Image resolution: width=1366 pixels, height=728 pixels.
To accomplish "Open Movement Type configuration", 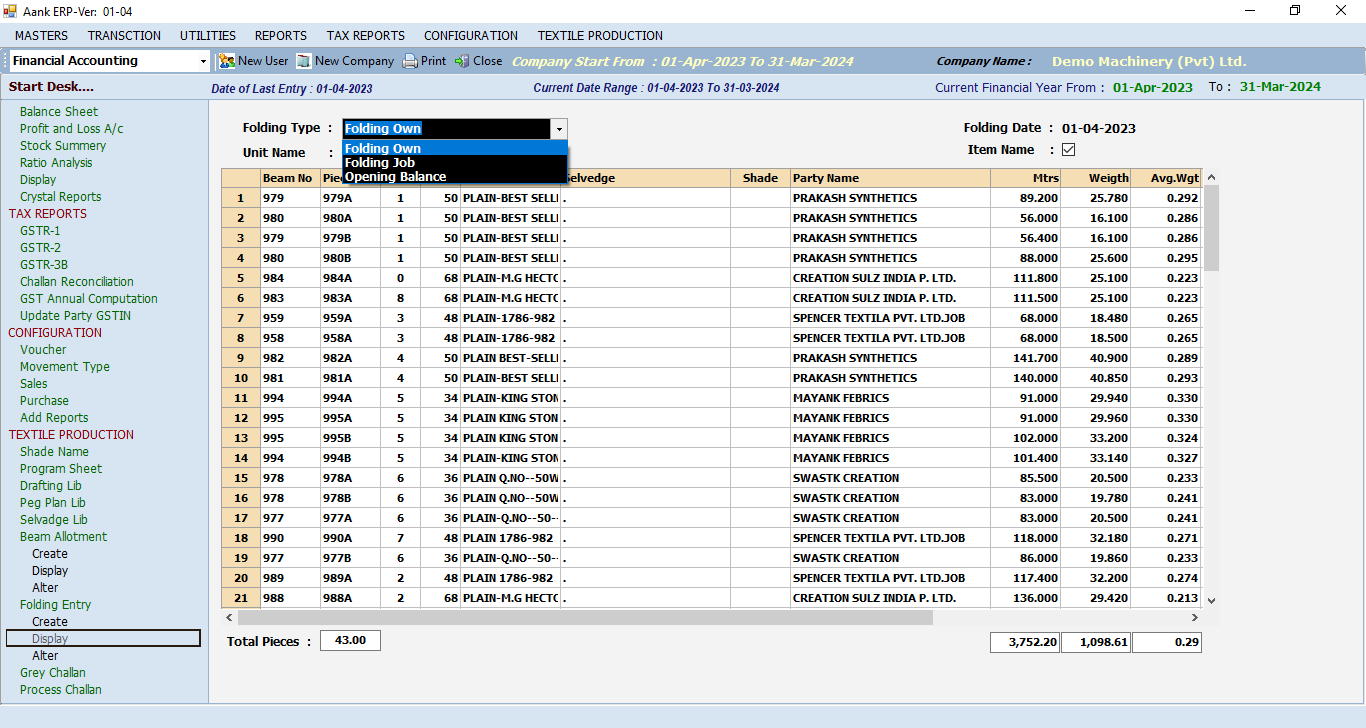I will (65, 367).
